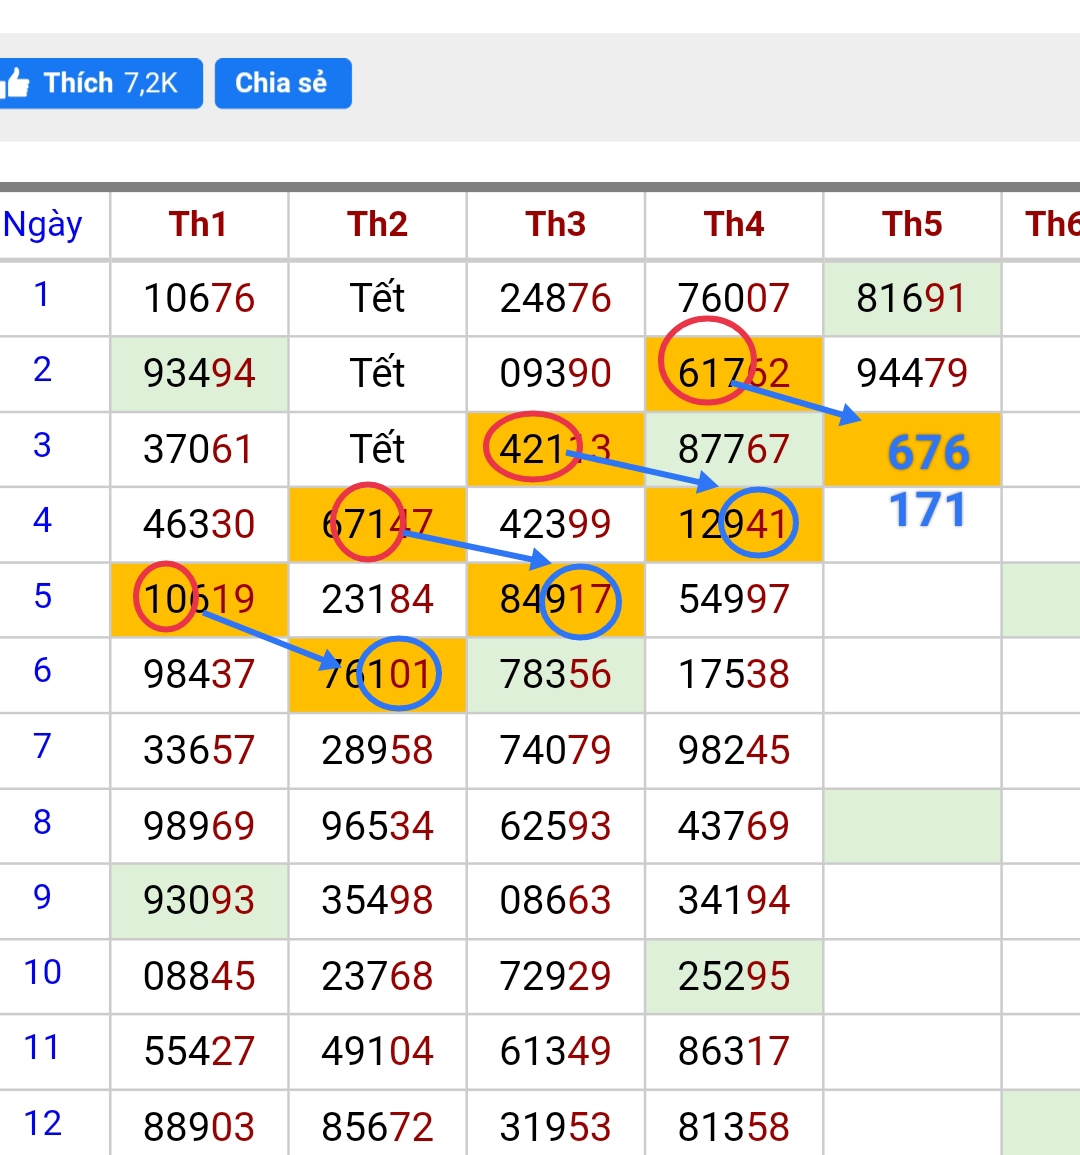Click the Ngày column header
Screen dimensions: 1080x1155
[43, 224]
